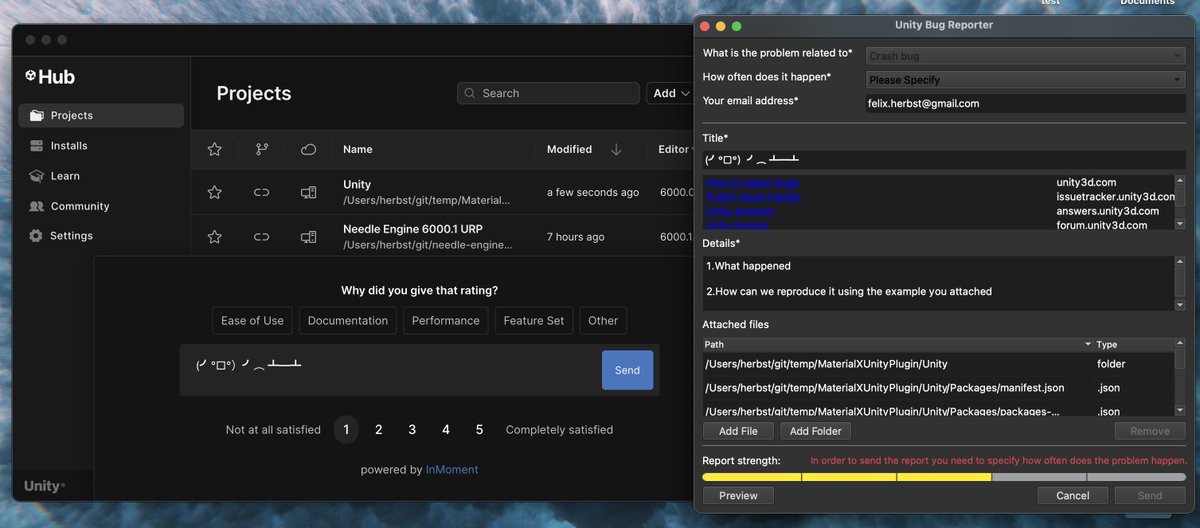Sort projects by Modified column
The height and width of the screenshot is (528, 1200).
coord(569,149)
